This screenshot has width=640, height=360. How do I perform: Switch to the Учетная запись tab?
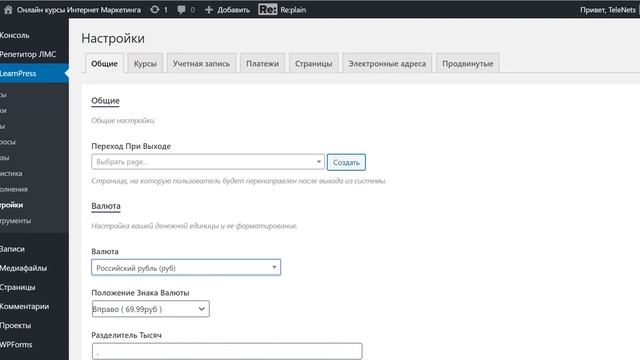(201, 64)
